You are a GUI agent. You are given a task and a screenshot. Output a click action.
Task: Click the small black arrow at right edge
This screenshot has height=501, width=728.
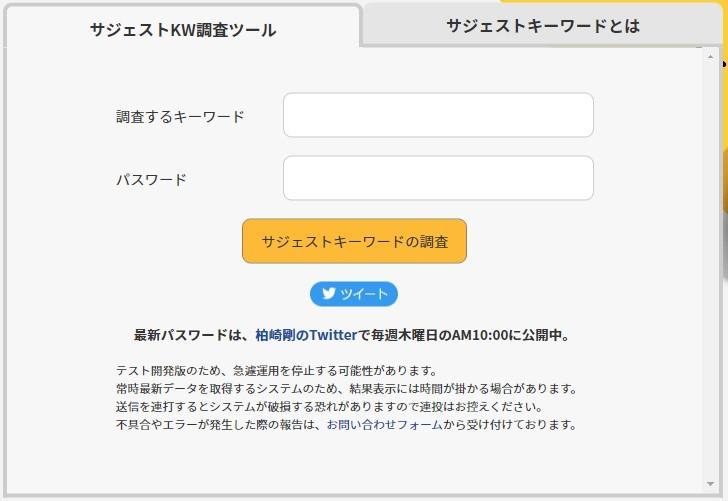[x=724, y=63]
